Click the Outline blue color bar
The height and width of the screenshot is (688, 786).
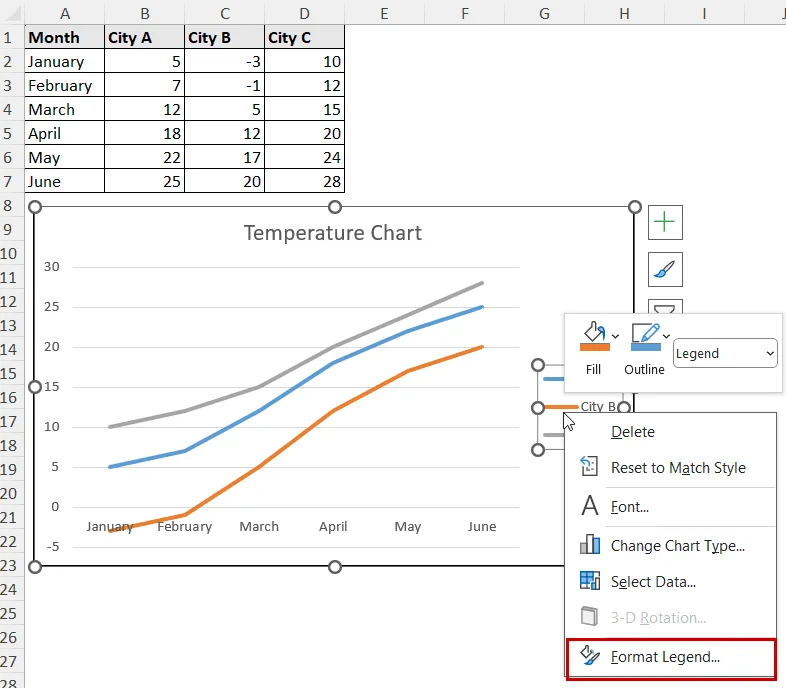click(x=646, y=347)
